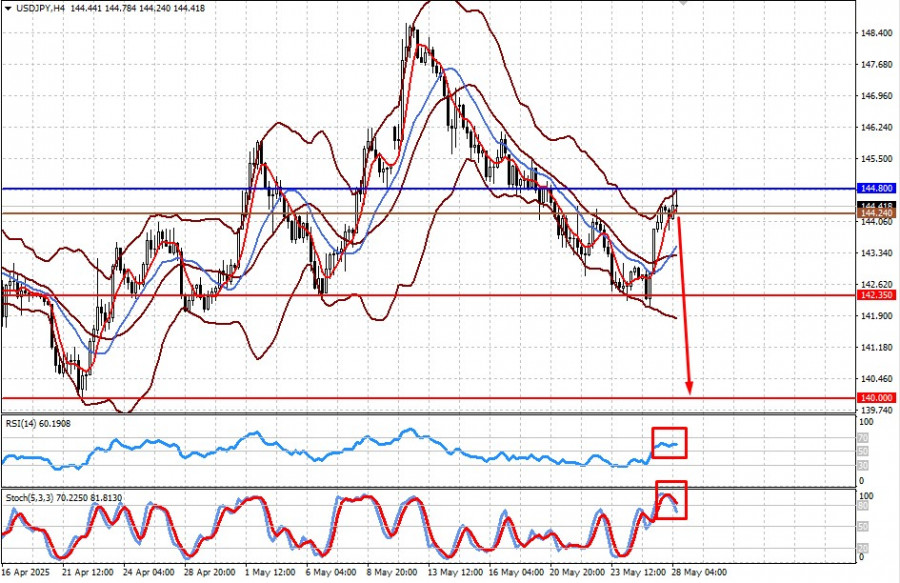The height and width of the screenshot is (583, 900).
Task: Click the 6 May 04:00 time label
Action: tap(331, 573)
